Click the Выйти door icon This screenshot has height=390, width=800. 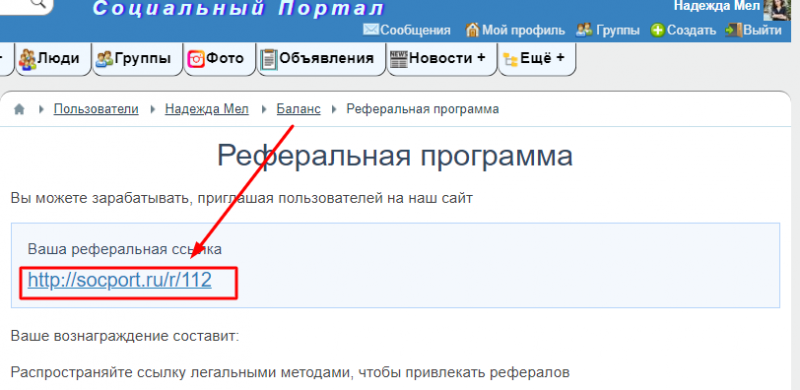tap(734, 30)
